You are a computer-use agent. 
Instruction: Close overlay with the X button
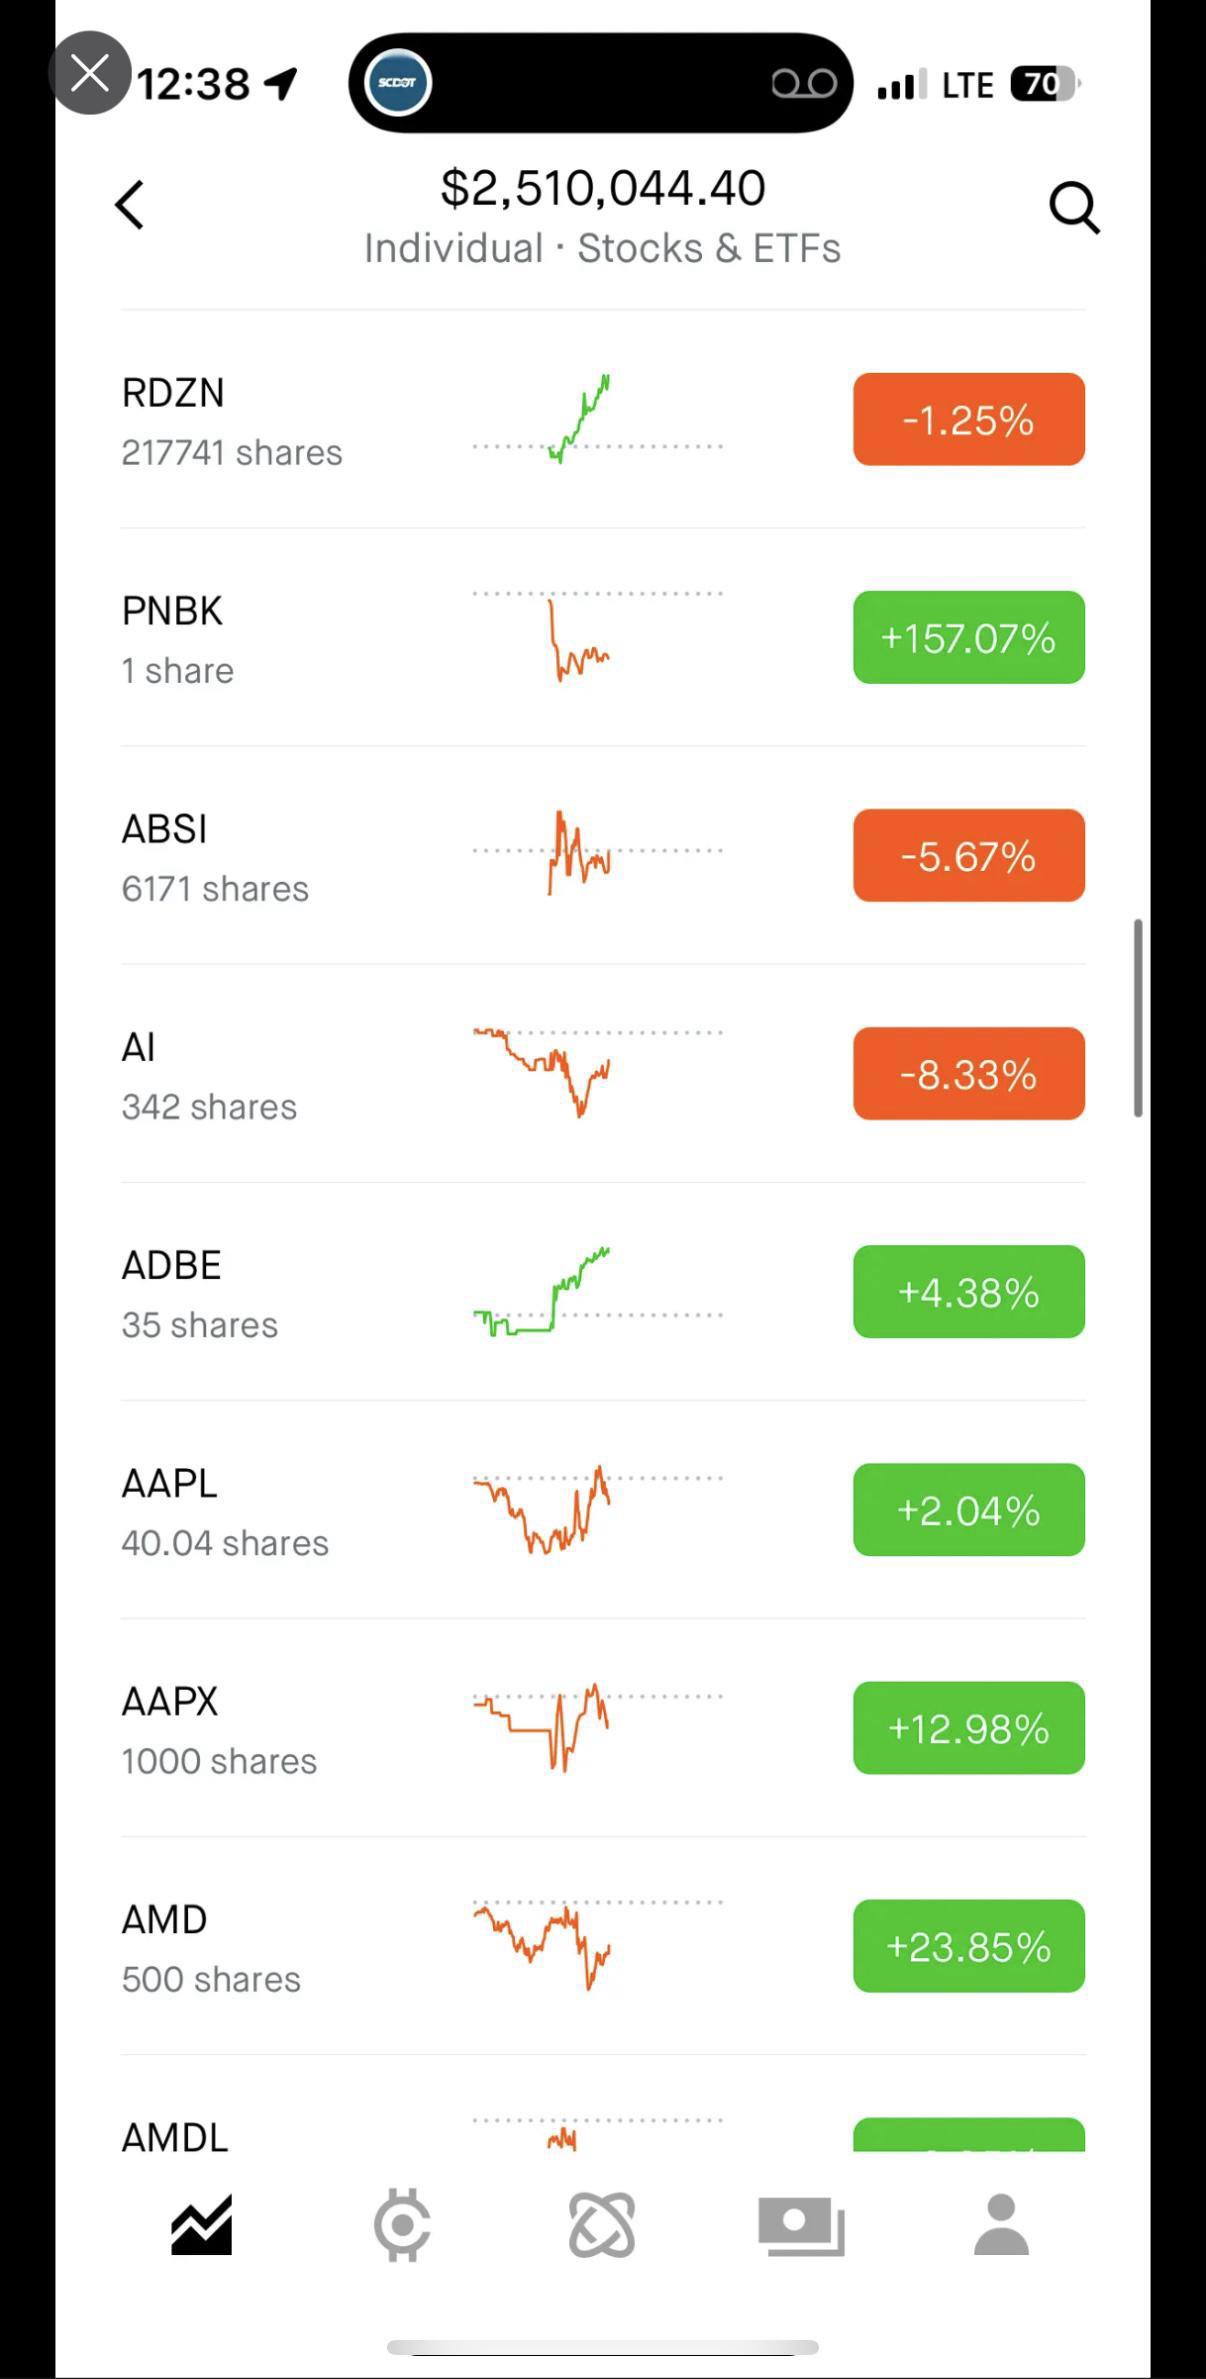click(x=90, y=73)
